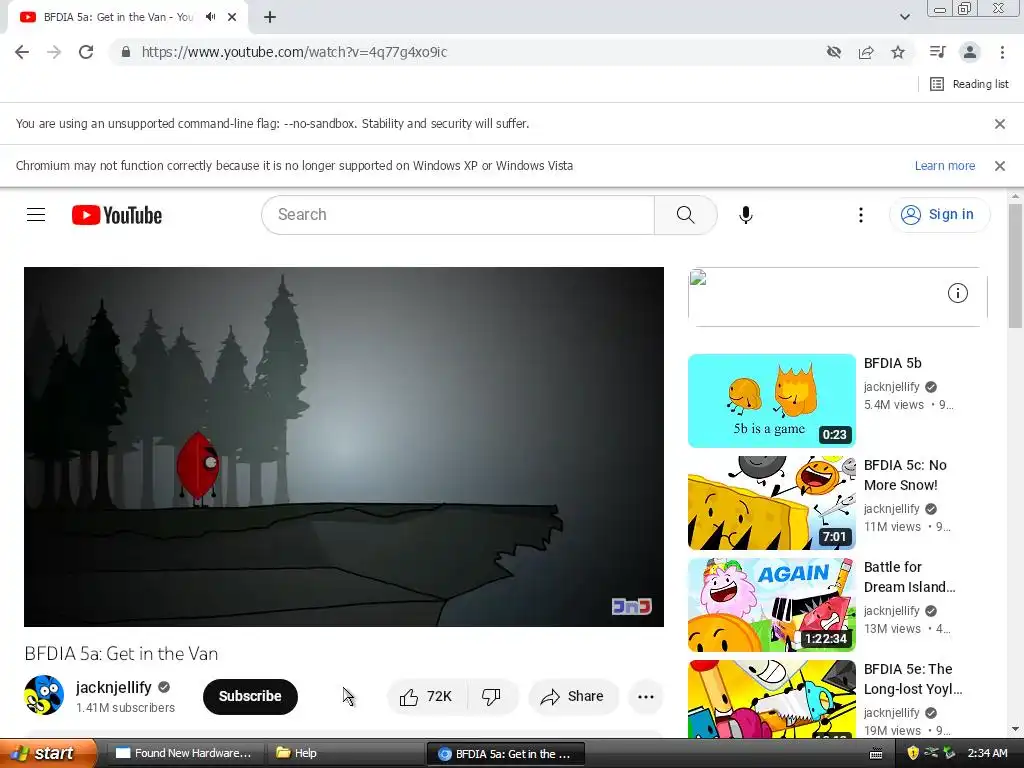Reload the page with the refresh icon
Image resolution: width=1024 pixels, height=768 pixels.
pos(86,52)
